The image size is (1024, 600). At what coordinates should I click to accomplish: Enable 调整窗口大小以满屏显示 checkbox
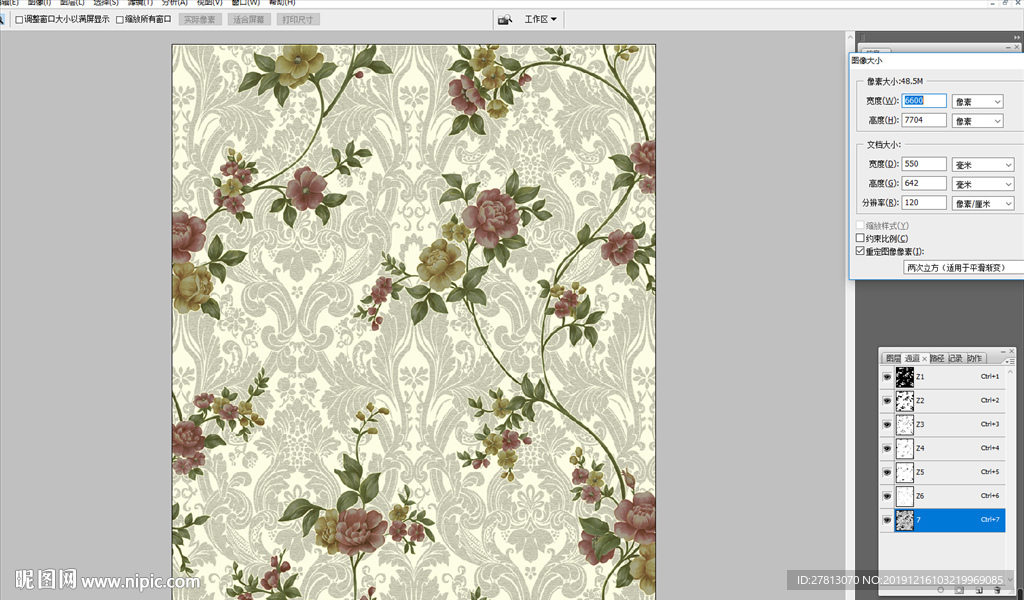(19, 20)
